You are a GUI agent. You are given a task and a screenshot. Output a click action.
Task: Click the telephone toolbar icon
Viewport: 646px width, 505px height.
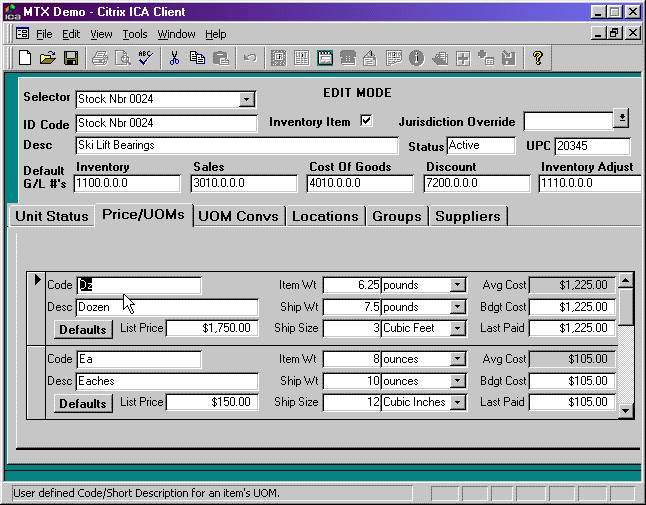(x=348, y=58)
